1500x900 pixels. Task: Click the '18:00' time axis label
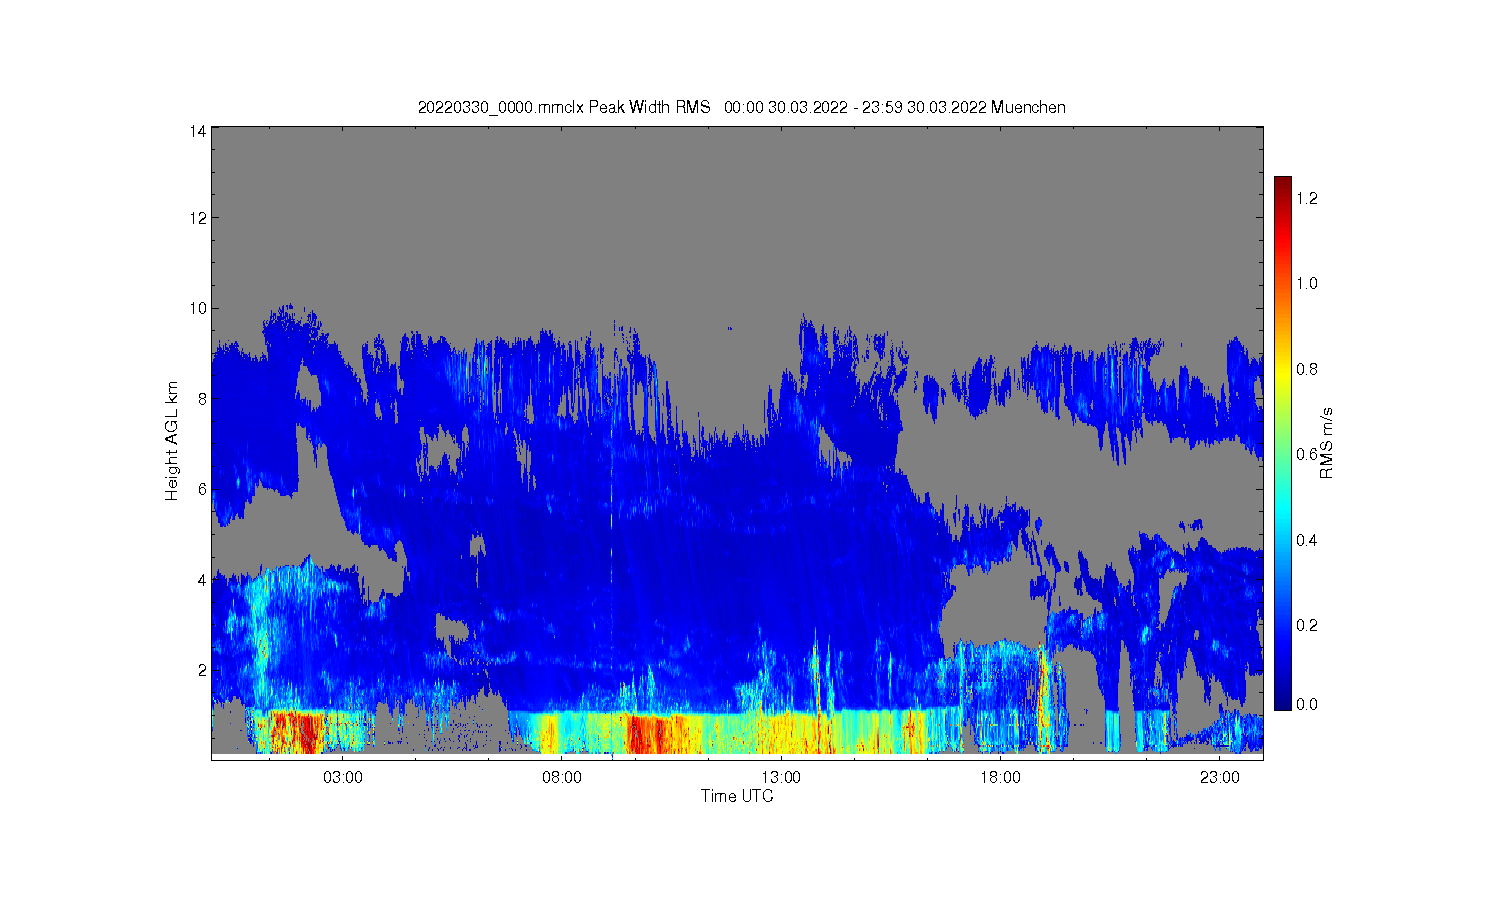click(x=1000, y=778)
